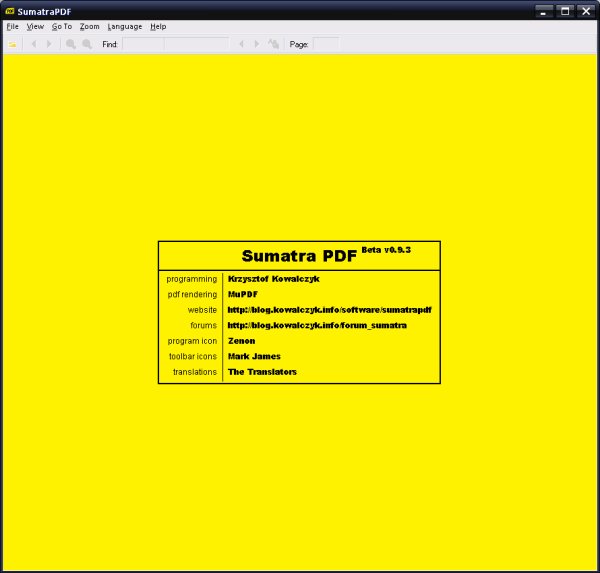Click inside the Find text field
Viewport: 600px width, 573px height.
pyautogui.click(x=176, y=44)
